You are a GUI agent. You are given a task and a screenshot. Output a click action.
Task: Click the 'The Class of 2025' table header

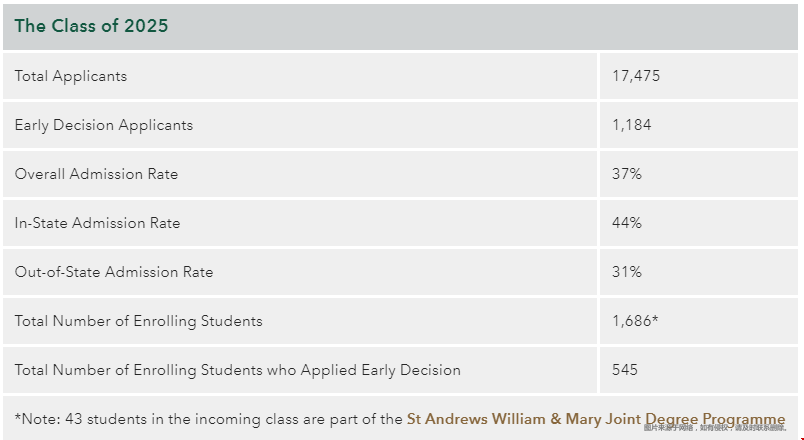coord(91,26)
